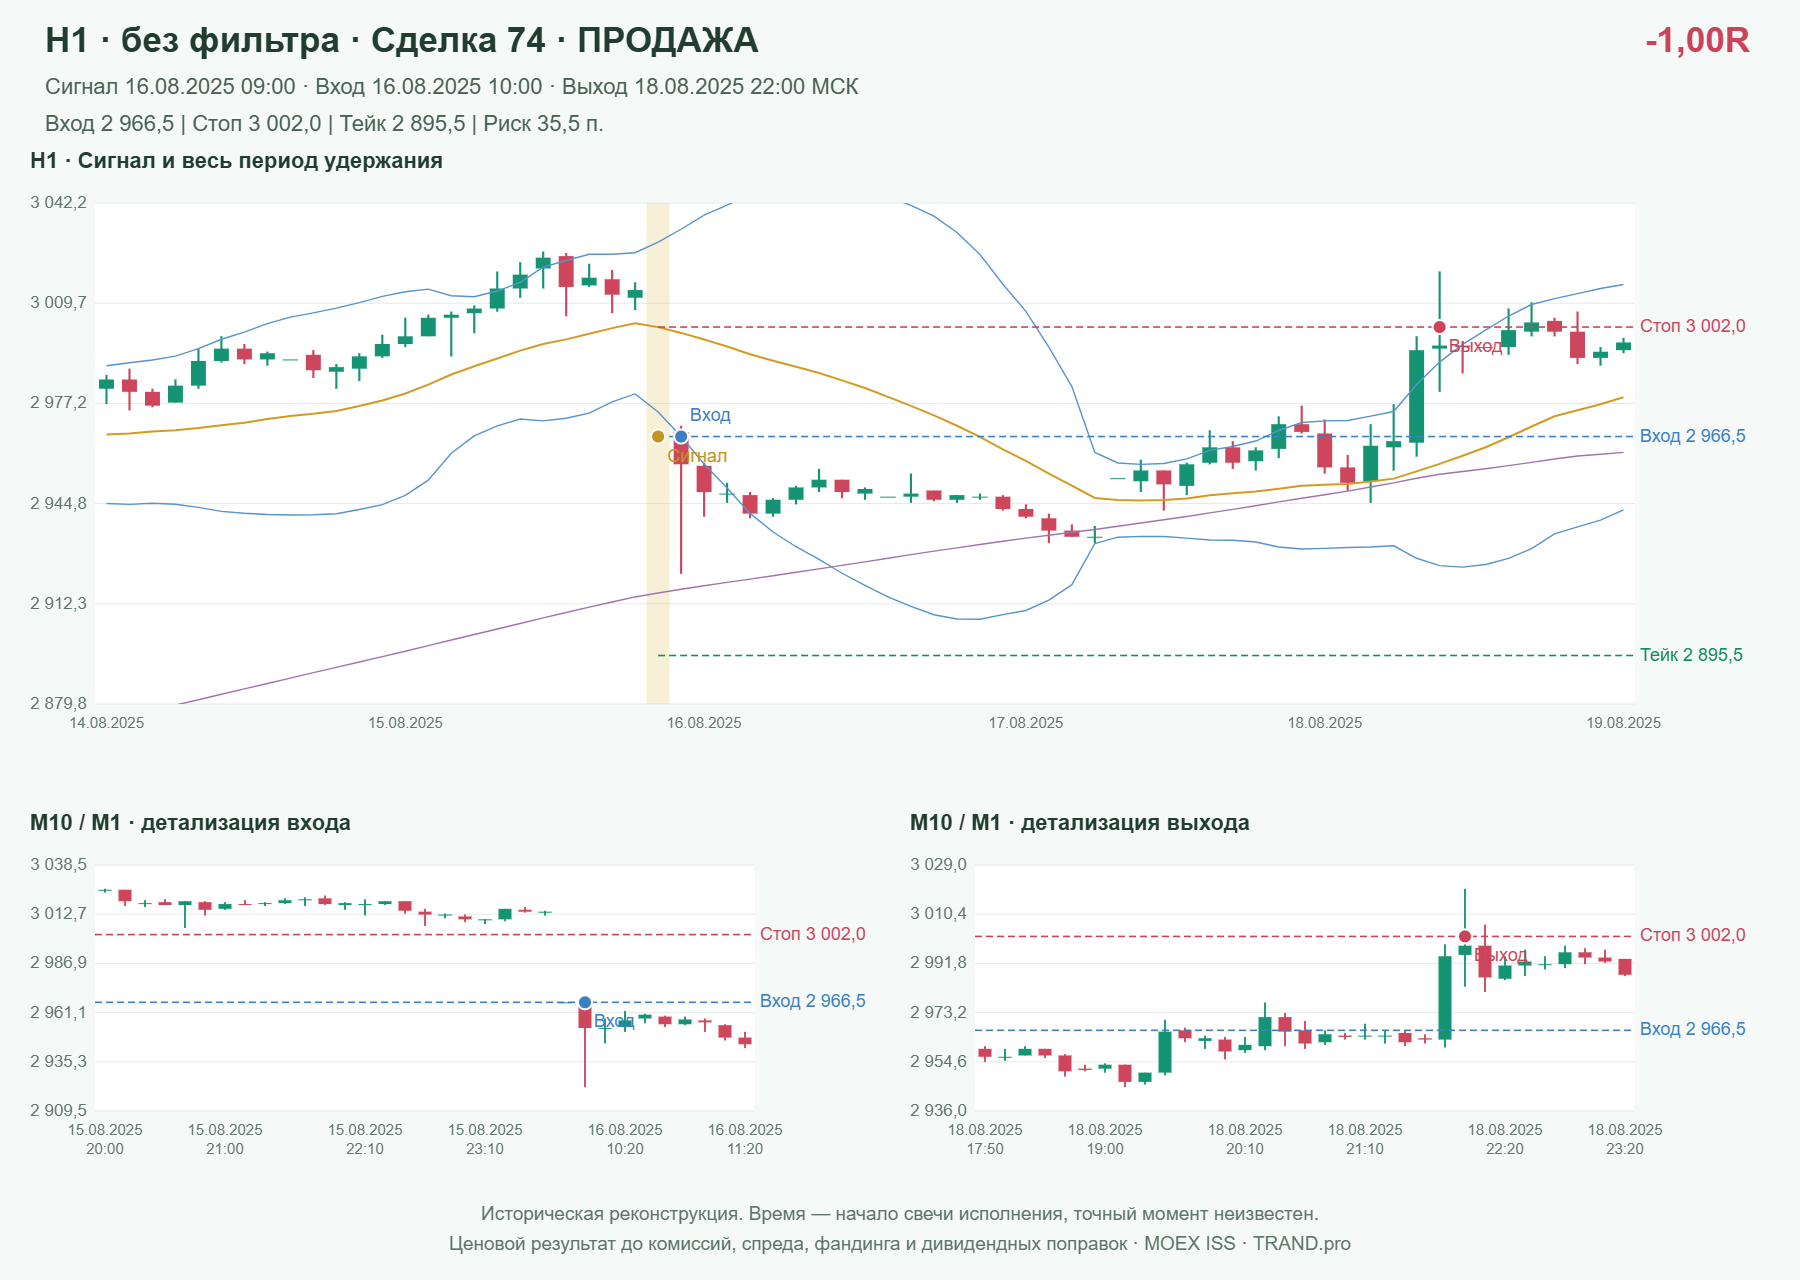
Task: Click the orange signal marker on H1 chart
Action: (658, 437)
